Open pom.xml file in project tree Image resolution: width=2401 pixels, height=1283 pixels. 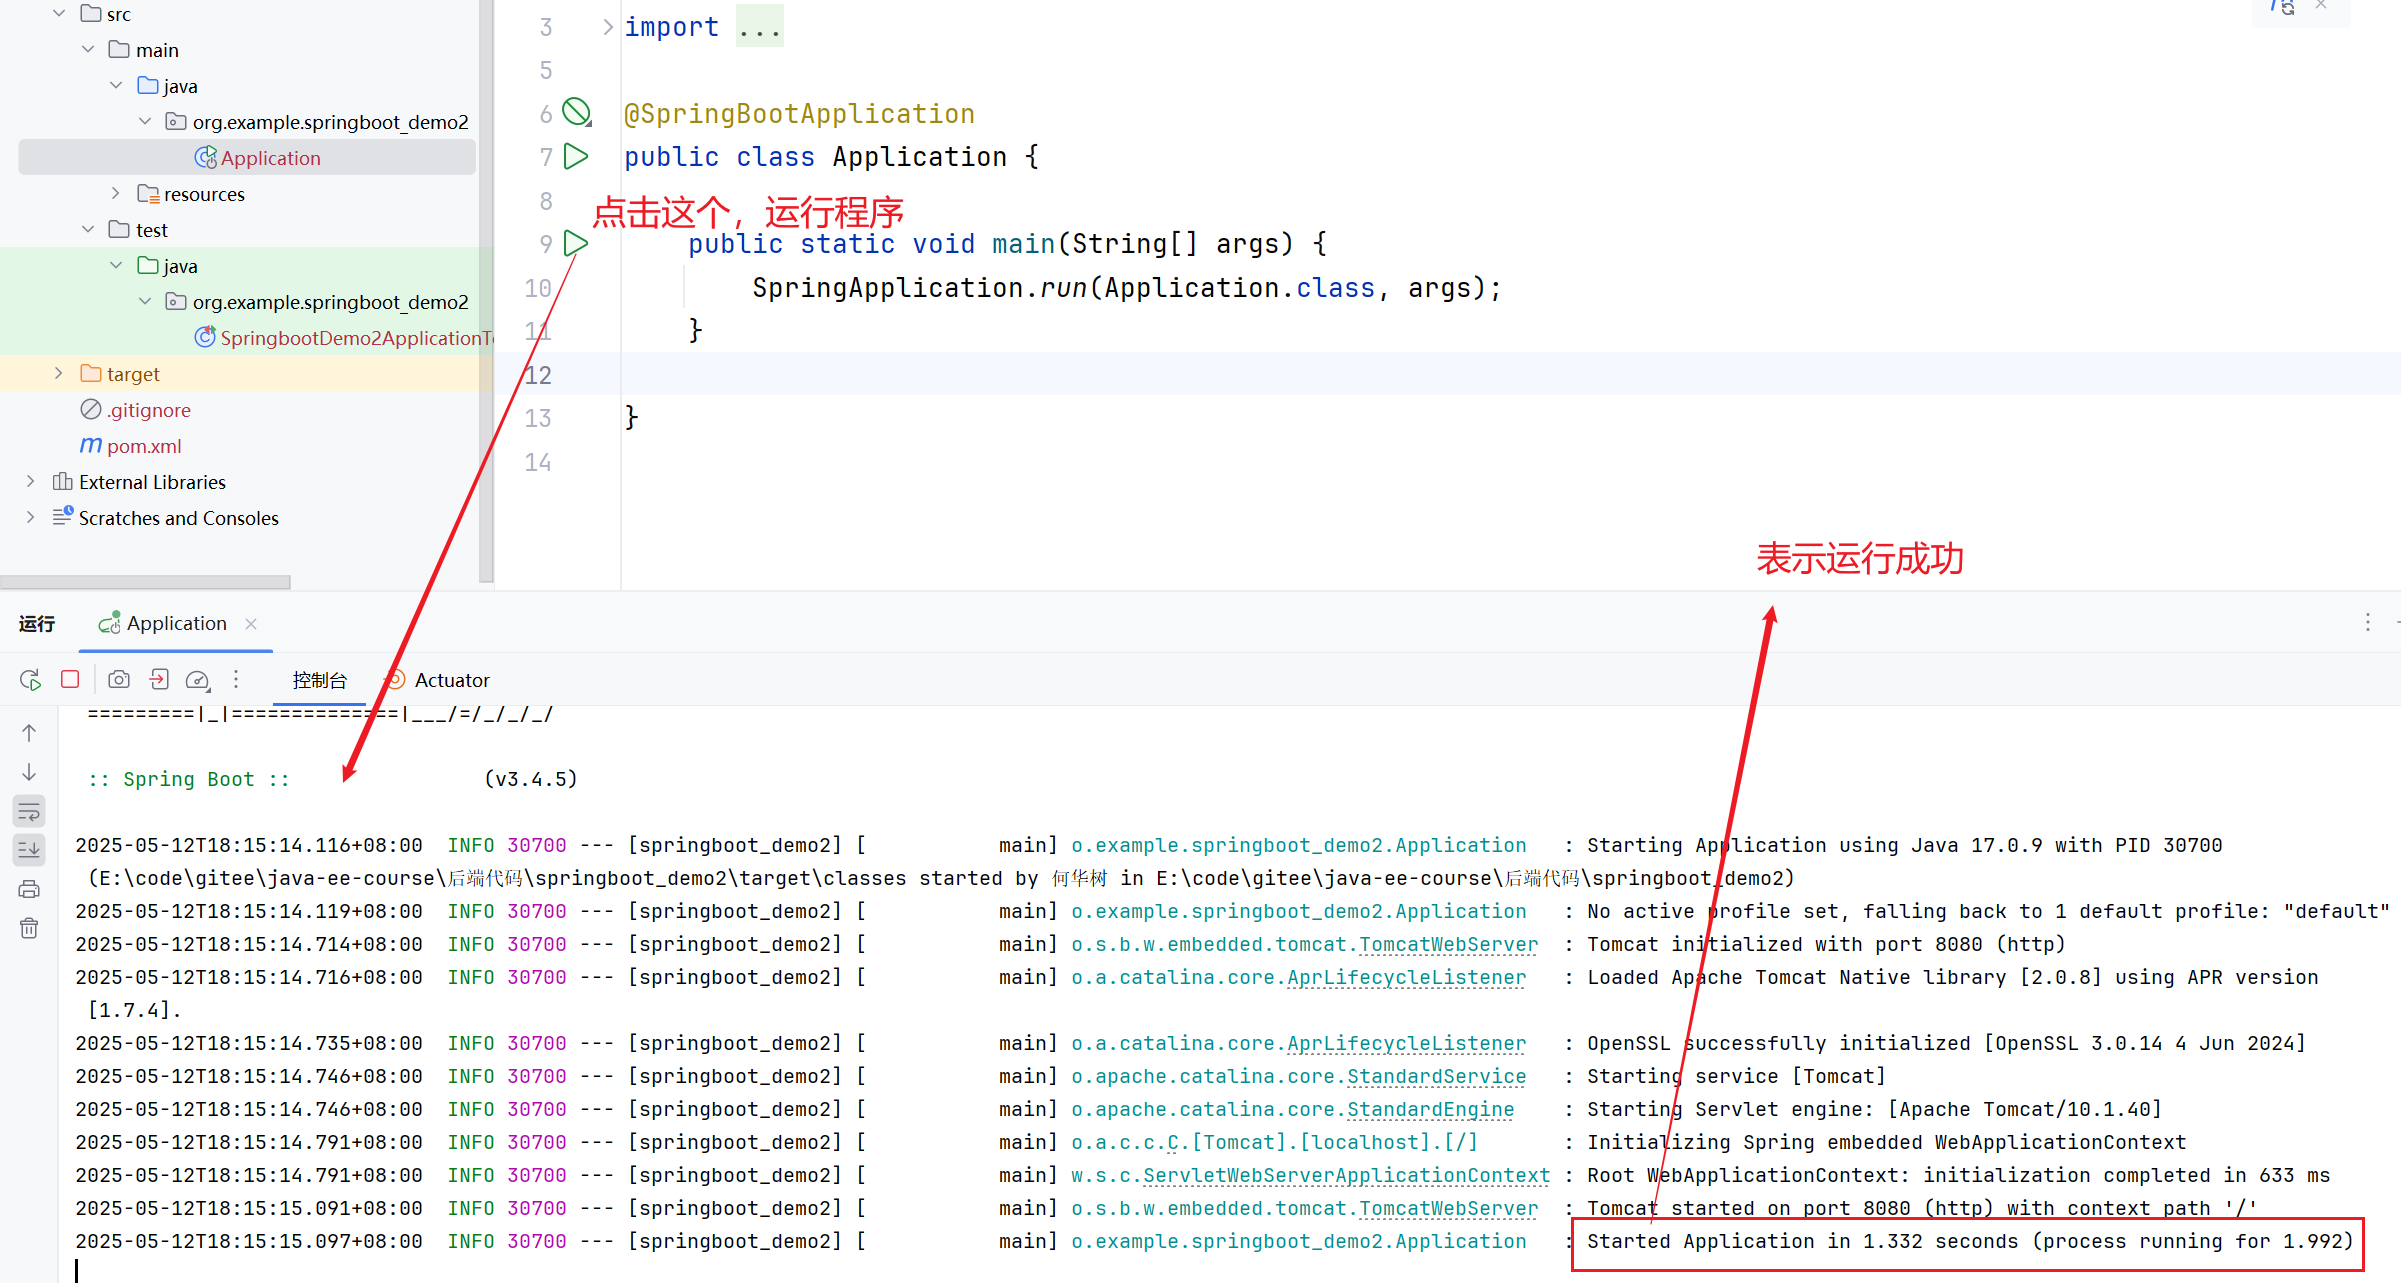(143, 446)
